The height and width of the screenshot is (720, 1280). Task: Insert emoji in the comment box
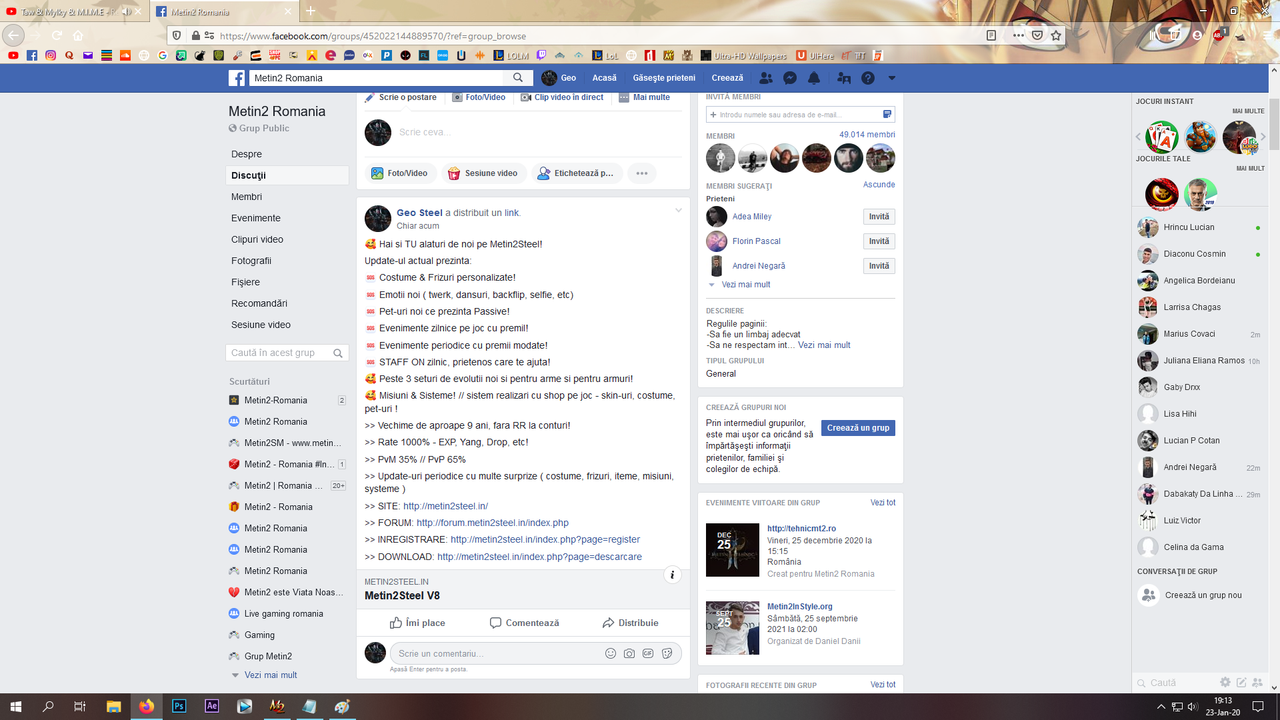(610, 654)
